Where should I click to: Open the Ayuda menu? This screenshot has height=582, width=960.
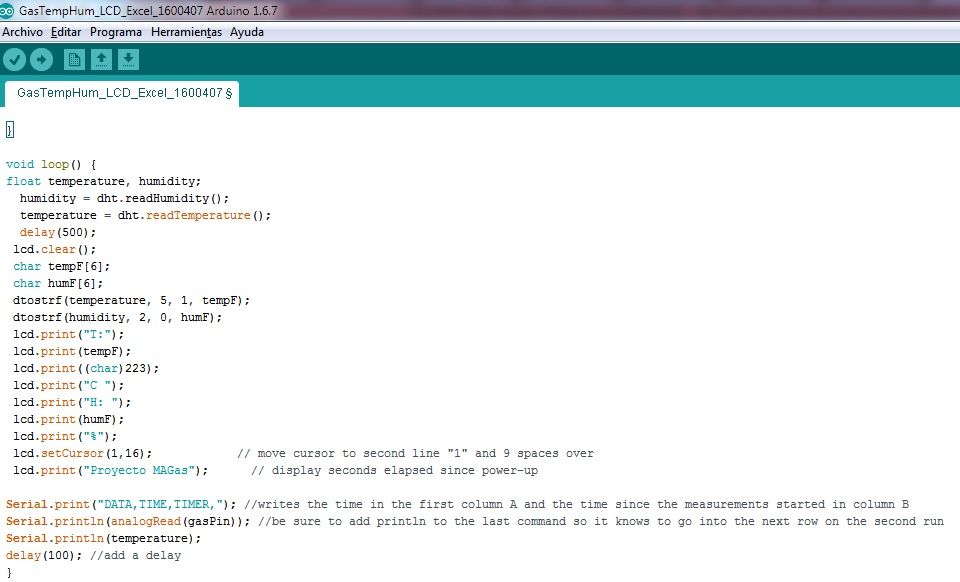[246, 32]
